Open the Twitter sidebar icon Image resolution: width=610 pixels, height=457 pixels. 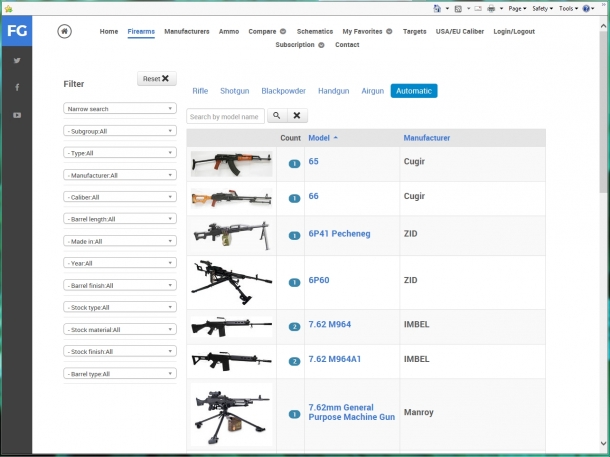pos(17,60)
